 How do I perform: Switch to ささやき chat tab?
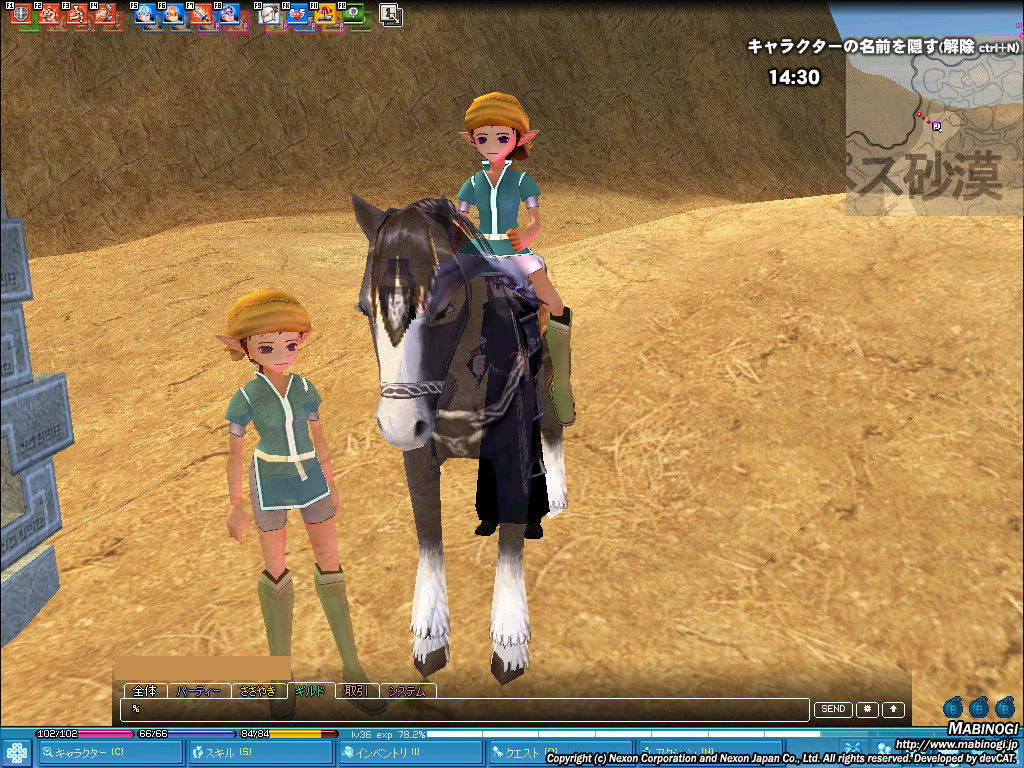tap(258, 691)
